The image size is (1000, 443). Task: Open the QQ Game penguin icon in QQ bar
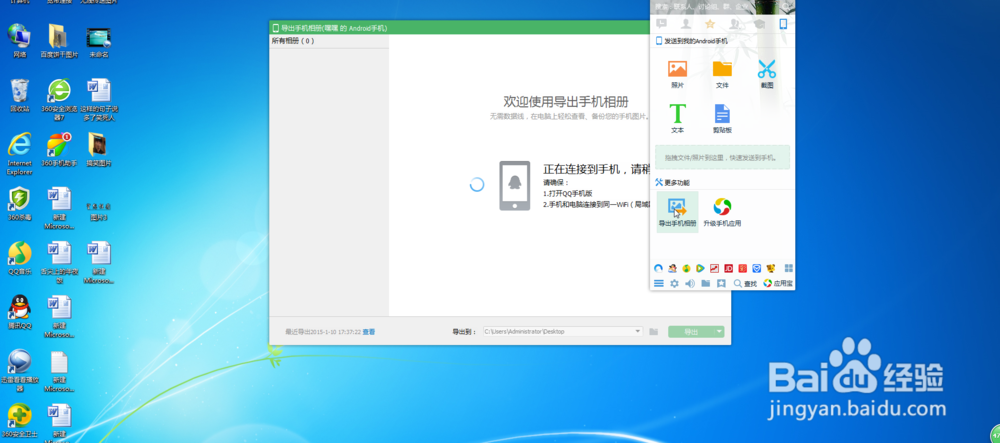click(x=672, y=268)
